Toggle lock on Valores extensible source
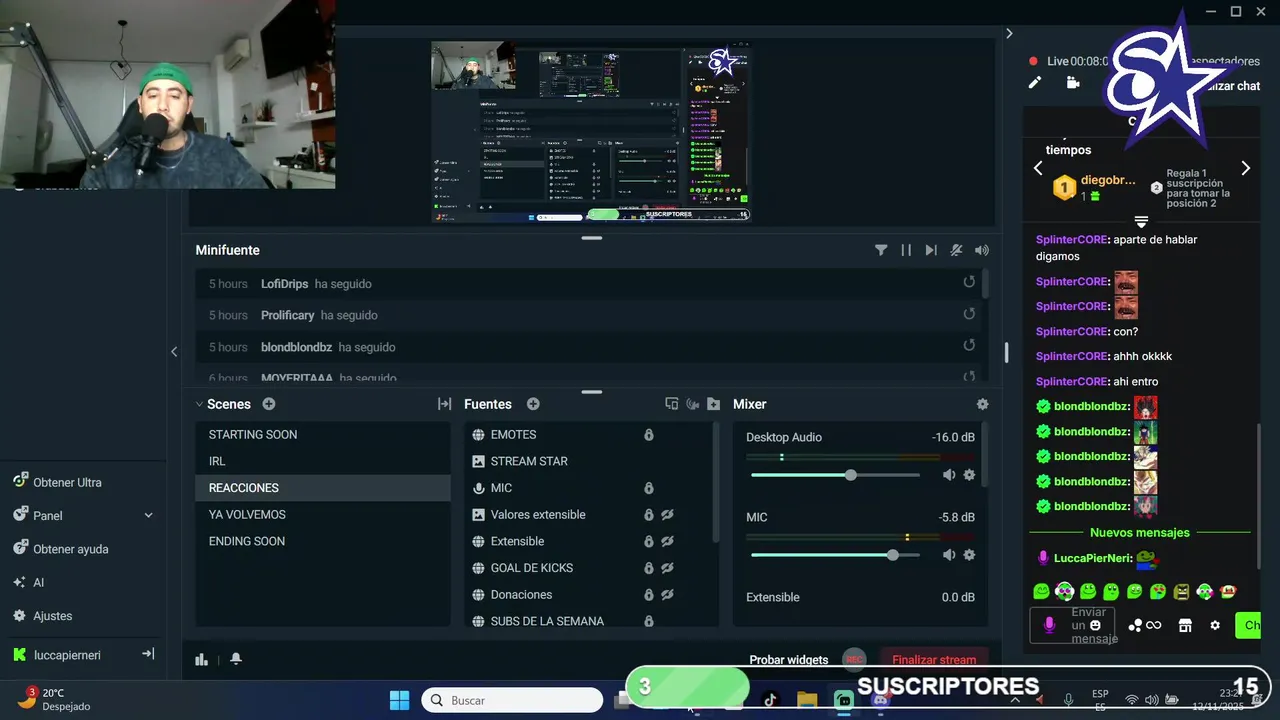 tap(648, 515)
